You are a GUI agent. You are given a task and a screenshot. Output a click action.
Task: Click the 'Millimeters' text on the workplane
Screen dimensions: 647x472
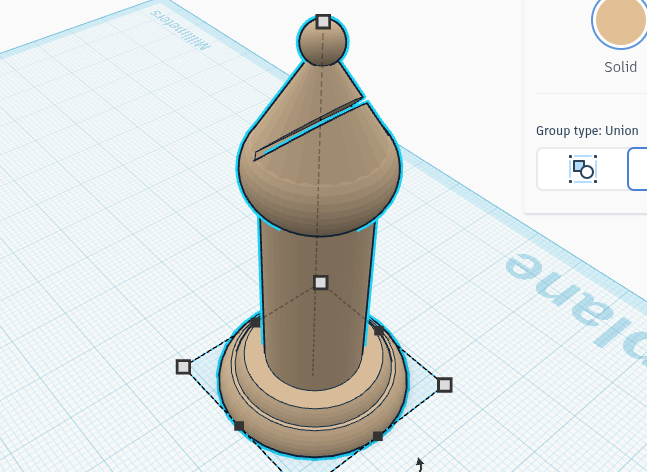coord(180,30)
